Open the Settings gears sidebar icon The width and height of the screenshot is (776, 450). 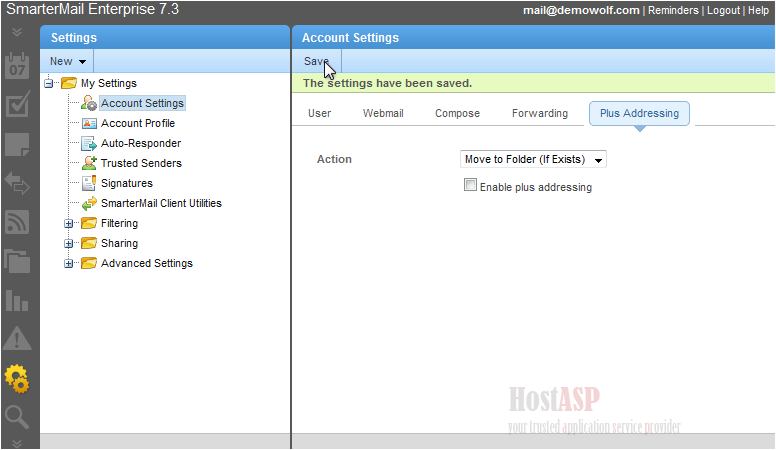(17, 379)
